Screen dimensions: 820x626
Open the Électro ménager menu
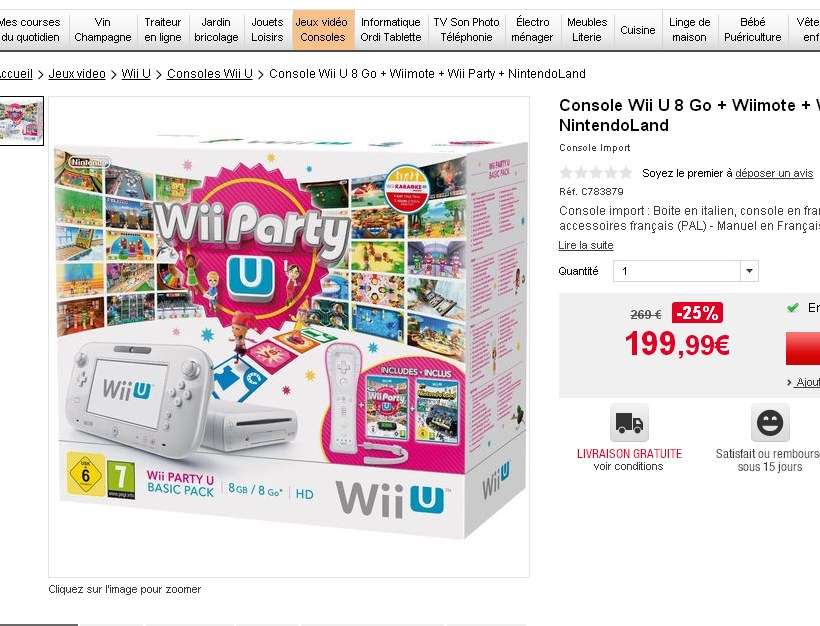532,30
